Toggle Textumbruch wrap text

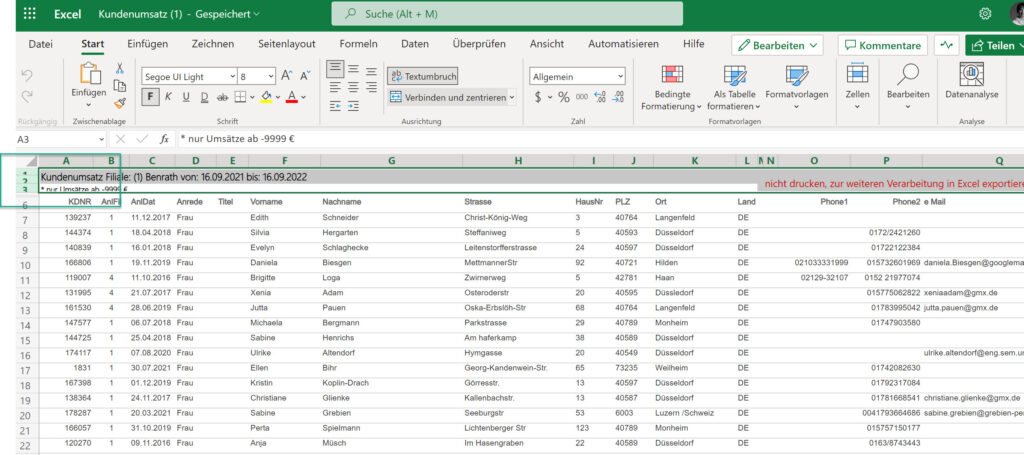422,76
